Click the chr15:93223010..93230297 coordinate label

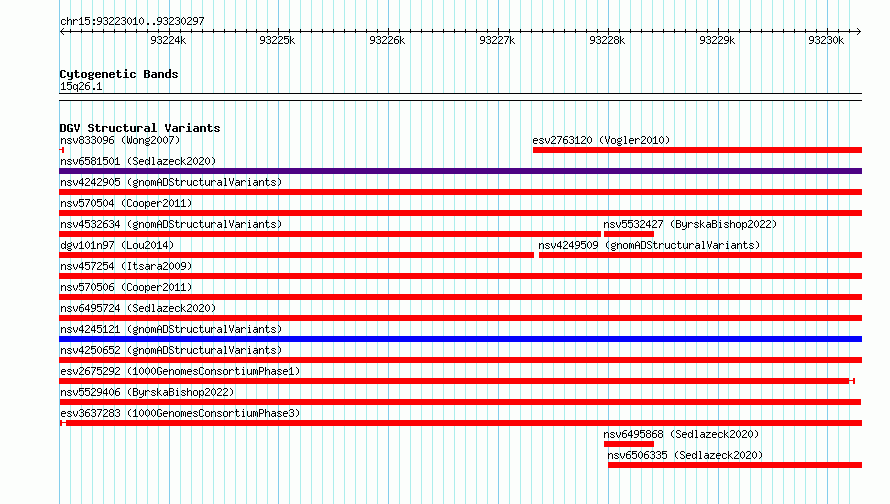132,21
